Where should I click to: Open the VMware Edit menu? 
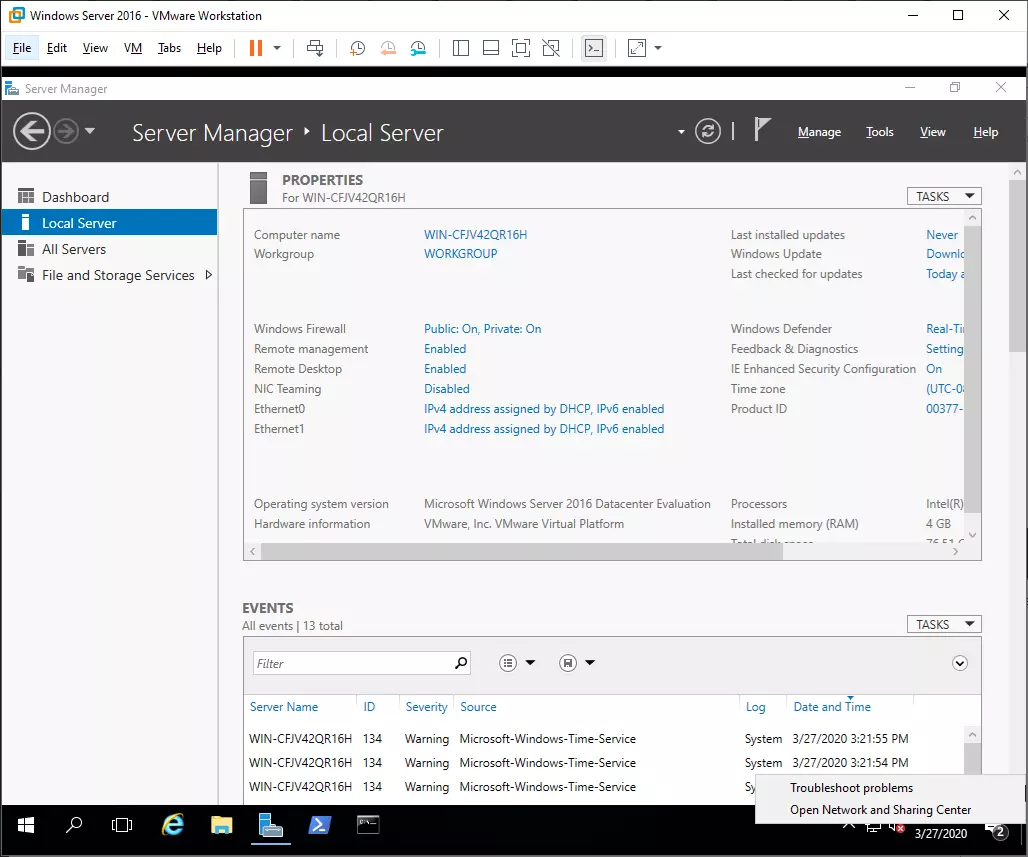pyautogui.click(x=57, y=48)
